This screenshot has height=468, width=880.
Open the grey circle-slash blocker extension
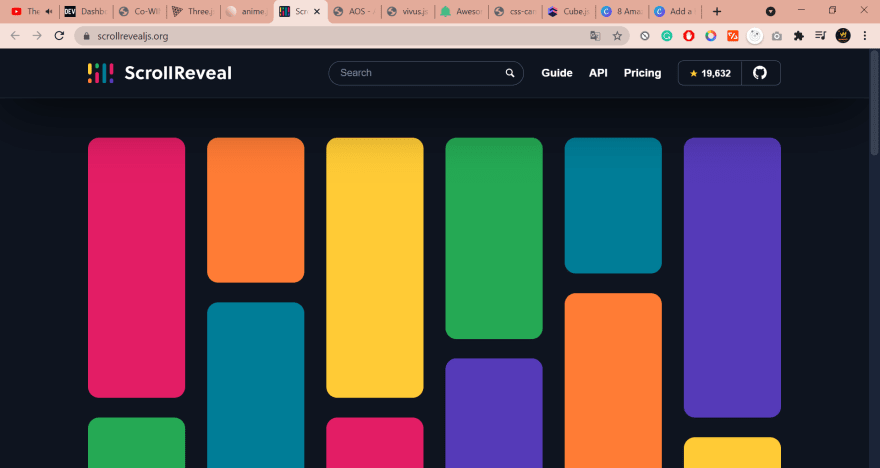click(x=645, y=36)
